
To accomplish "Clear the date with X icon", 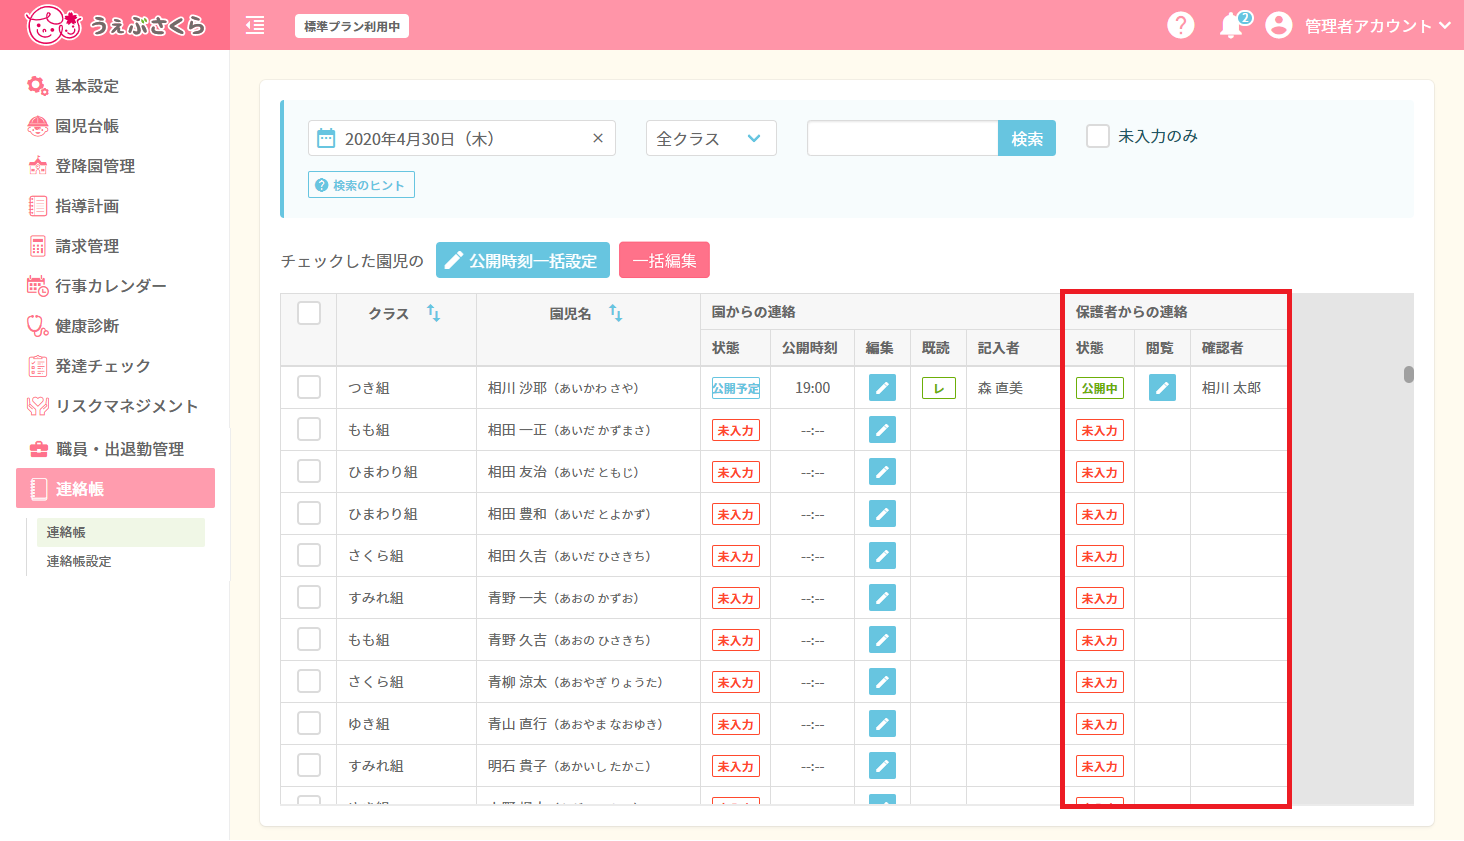I will [598, 138].
